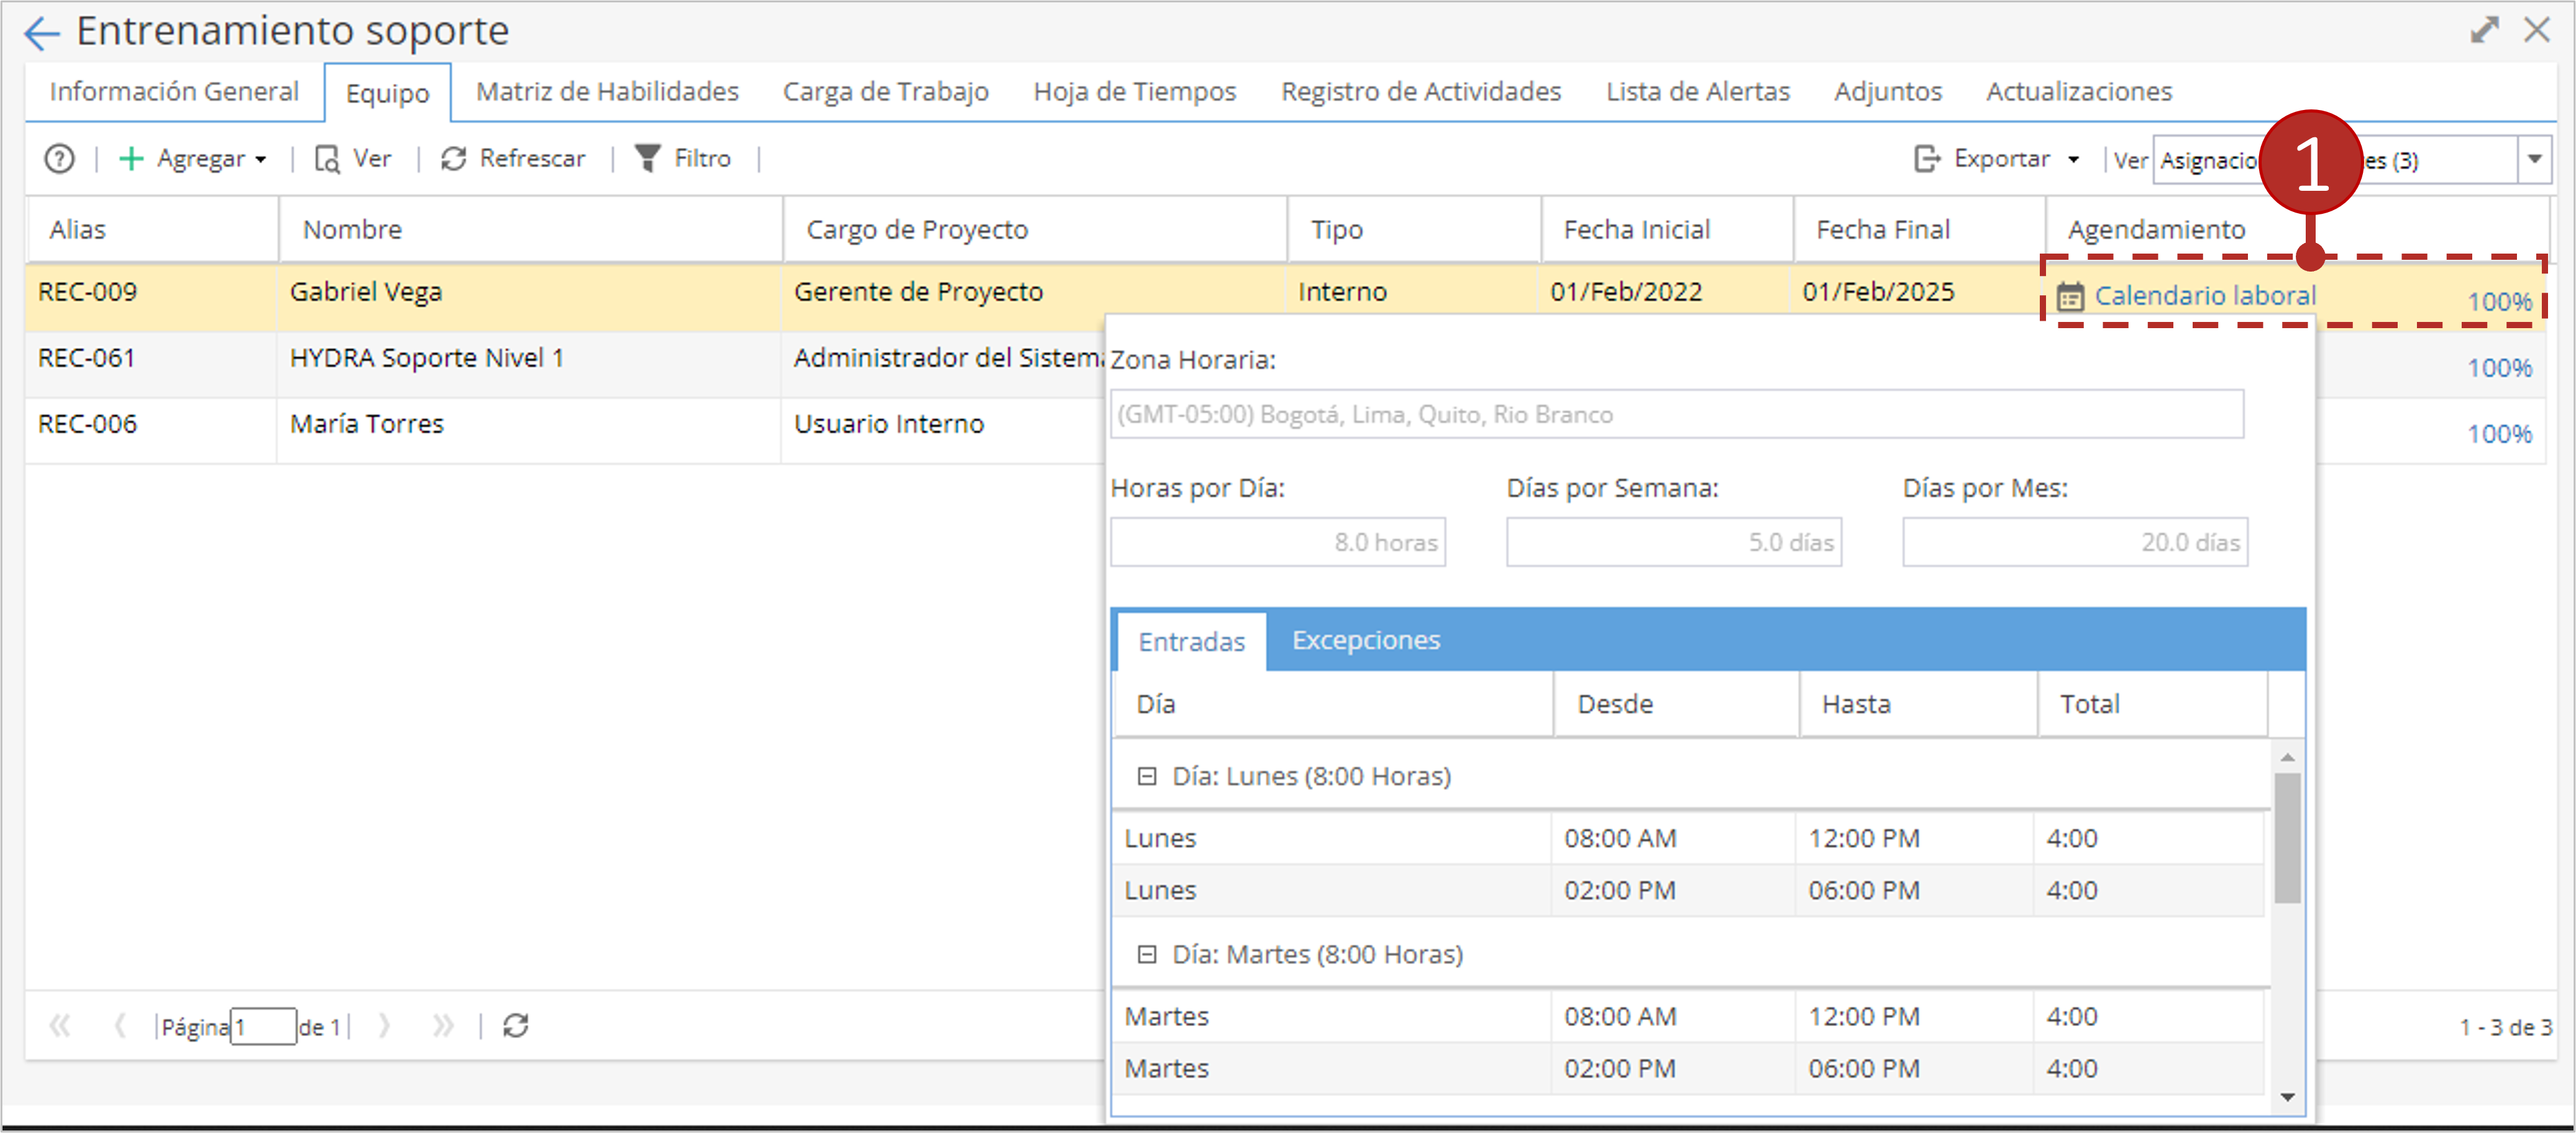Screen dimensions: 2576x1133
Task: Open Carga de Trabajo tab
Action: 885,91
